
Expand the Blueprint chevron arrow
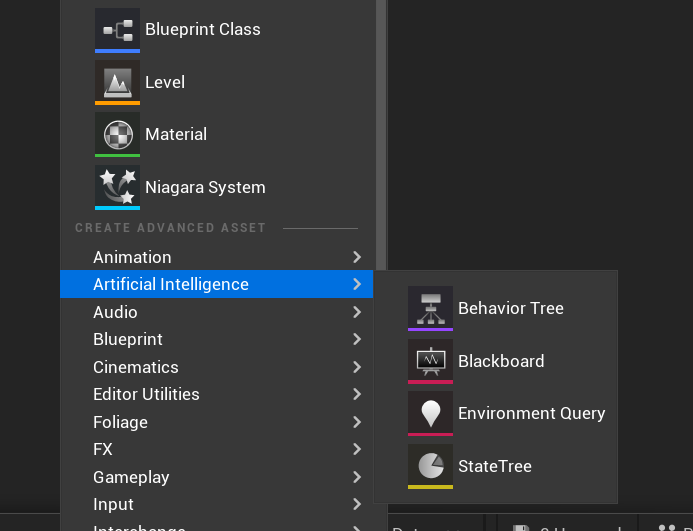[357, 339]
